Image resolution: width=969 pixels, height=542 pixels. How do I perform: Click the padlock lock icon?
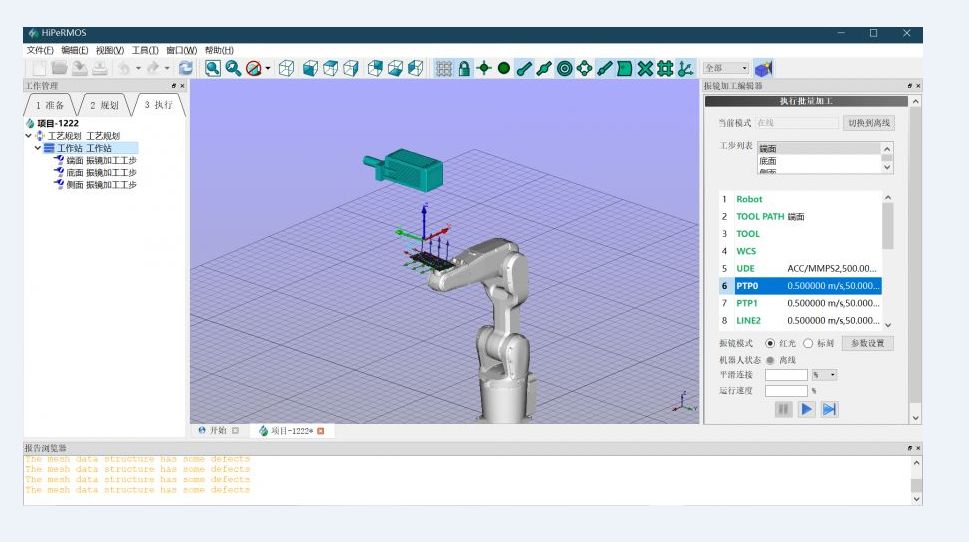[463, 68]
